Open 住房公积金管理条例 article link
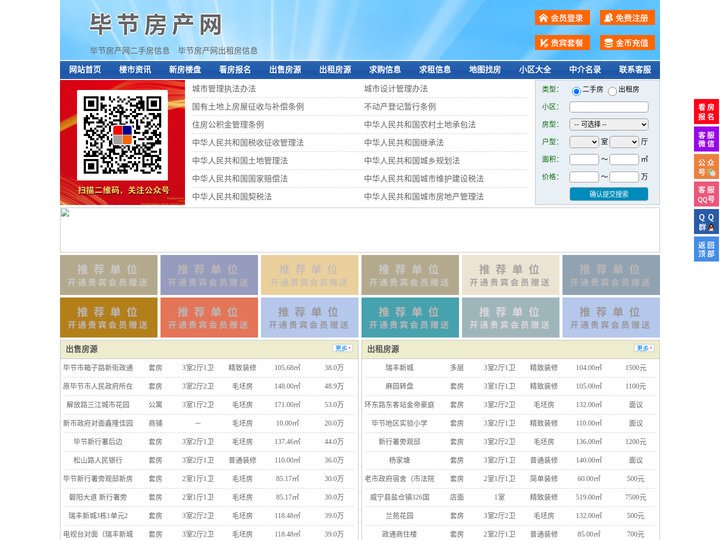Viewport: 720px width, 540px height. [x=228, y=124]
